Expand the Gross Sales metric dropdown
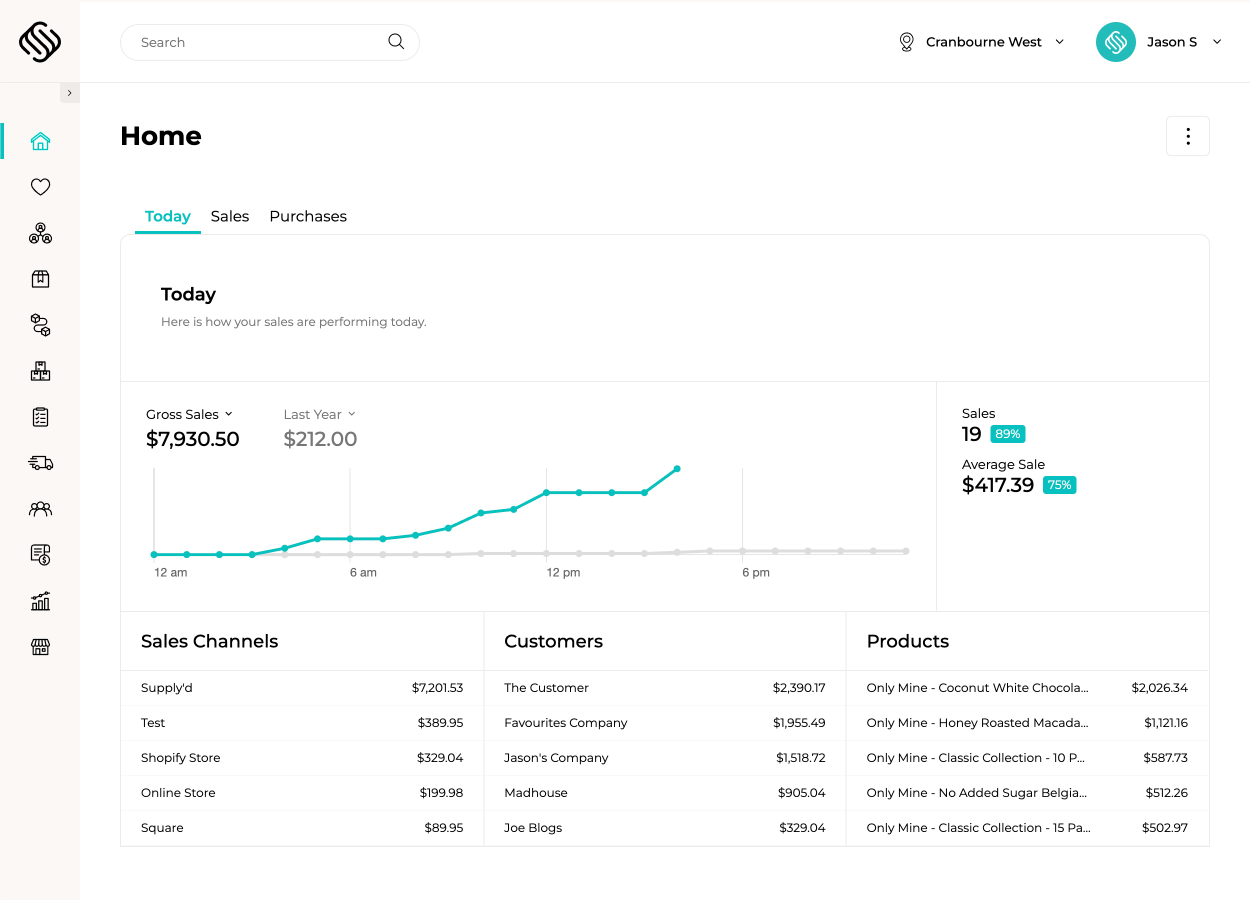 (189, 414)
